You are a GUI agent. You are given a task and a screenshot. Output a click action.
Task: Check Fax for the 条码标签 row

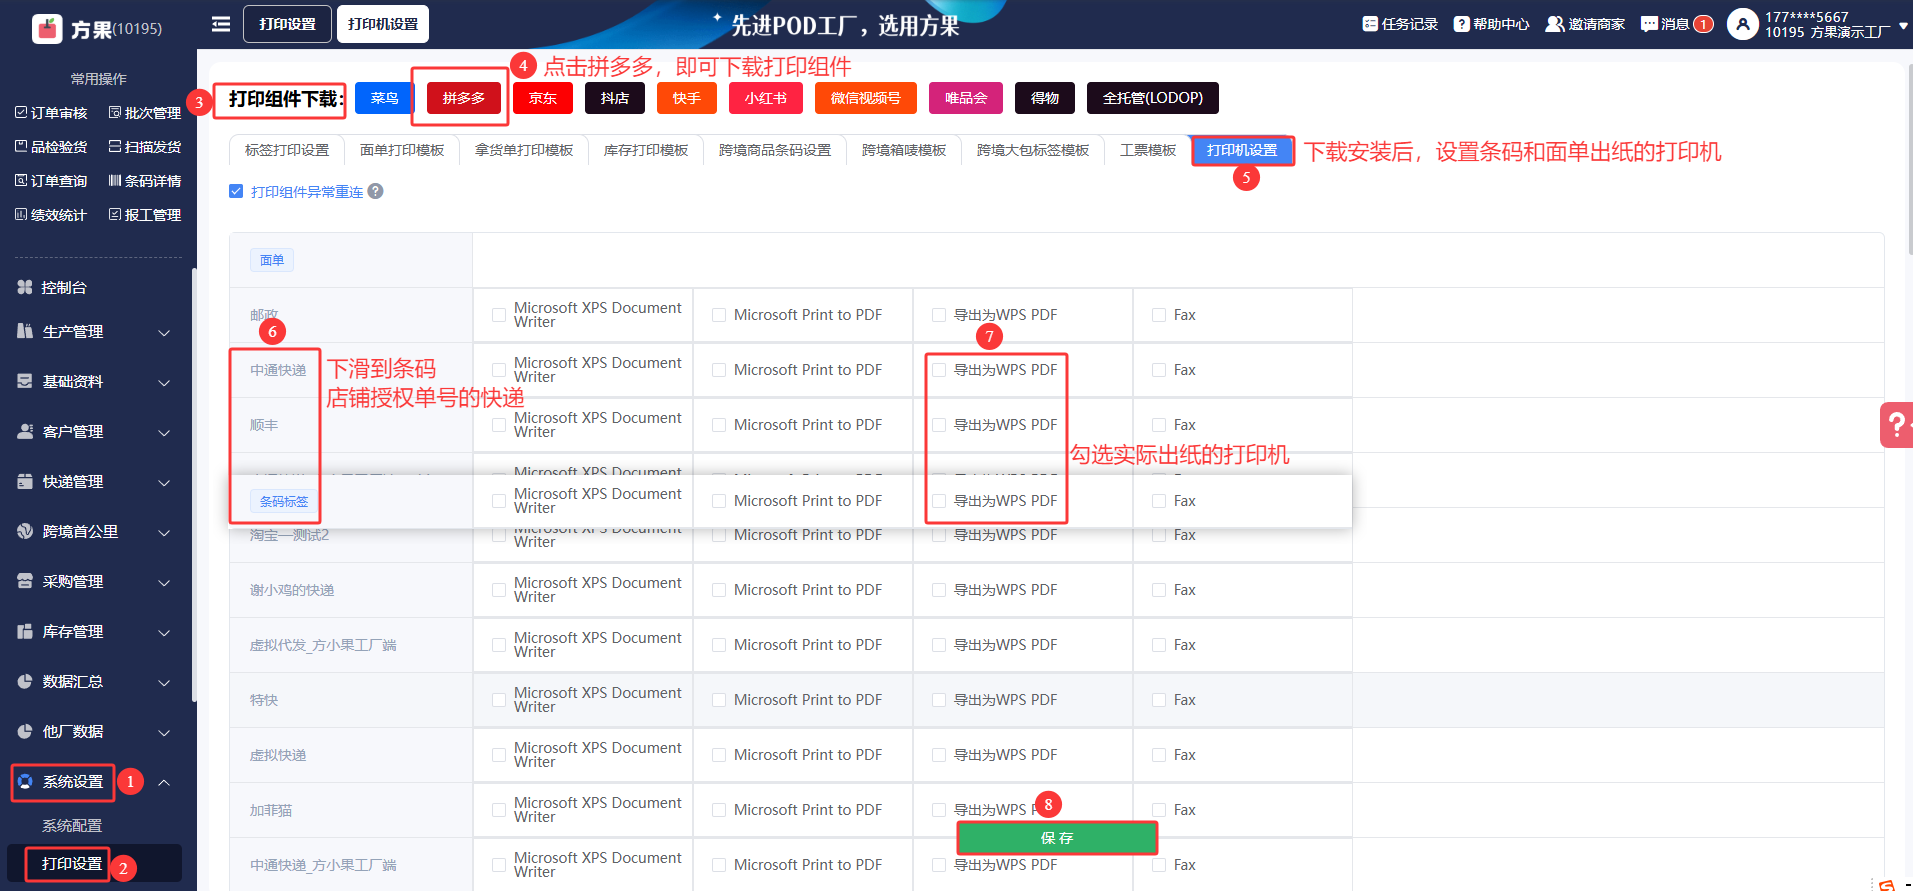[1158, 501]
